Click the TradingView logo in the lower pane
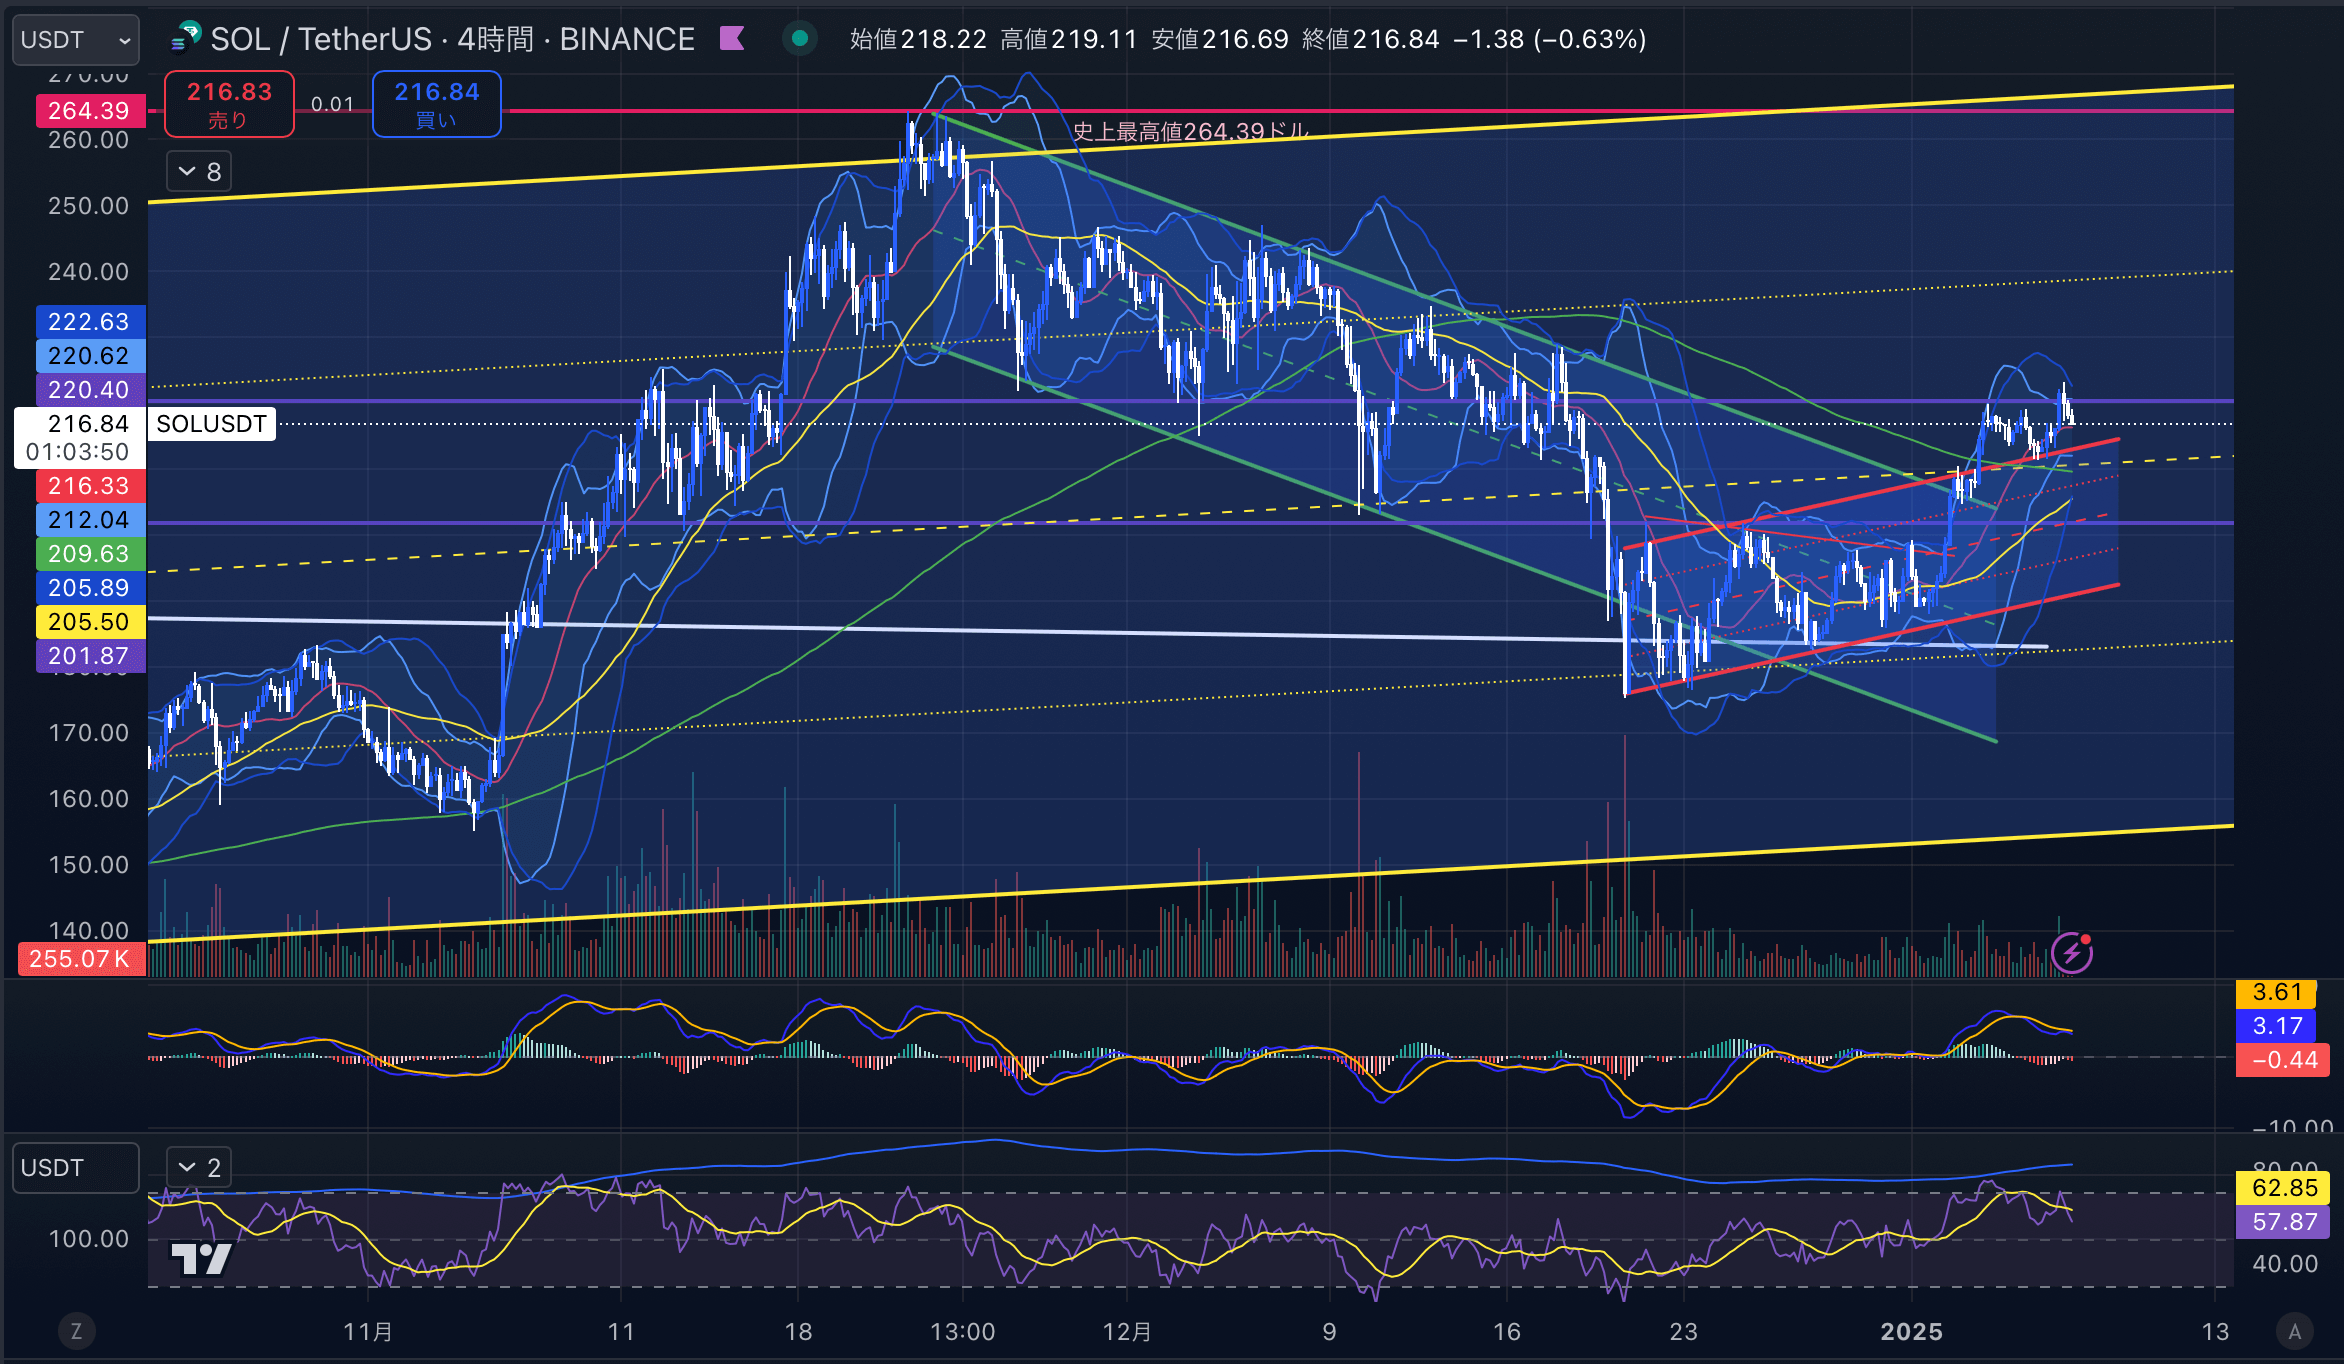This screenshot has width=2344, height=1364. coord(201,1259)
